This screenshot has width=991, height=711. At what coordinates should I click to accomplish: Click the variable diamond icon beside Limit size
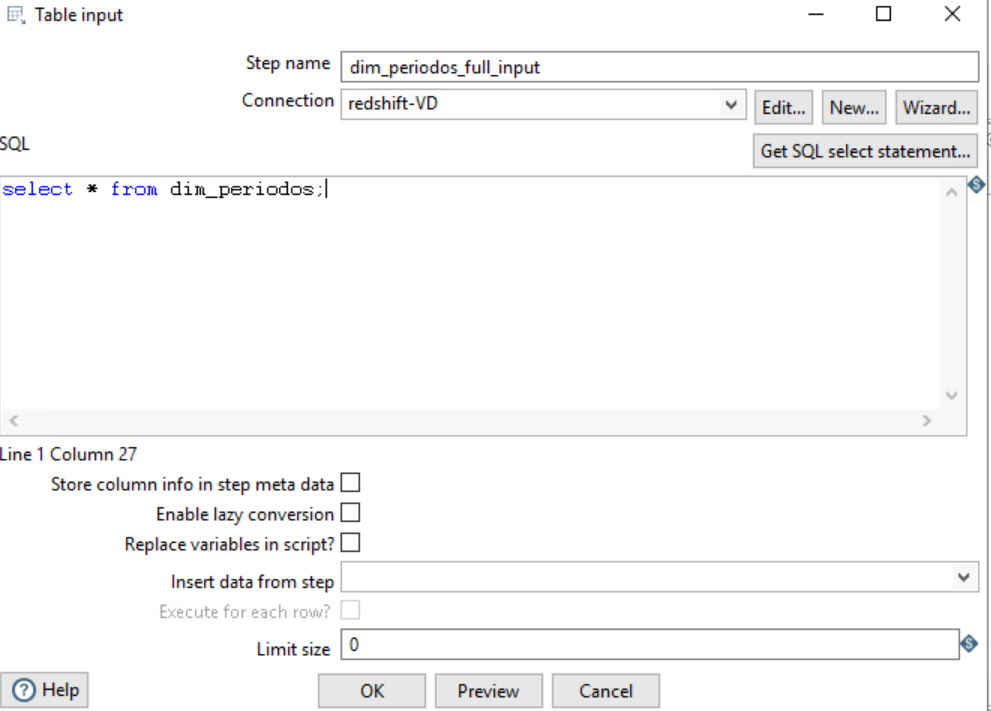pos(969,643)
